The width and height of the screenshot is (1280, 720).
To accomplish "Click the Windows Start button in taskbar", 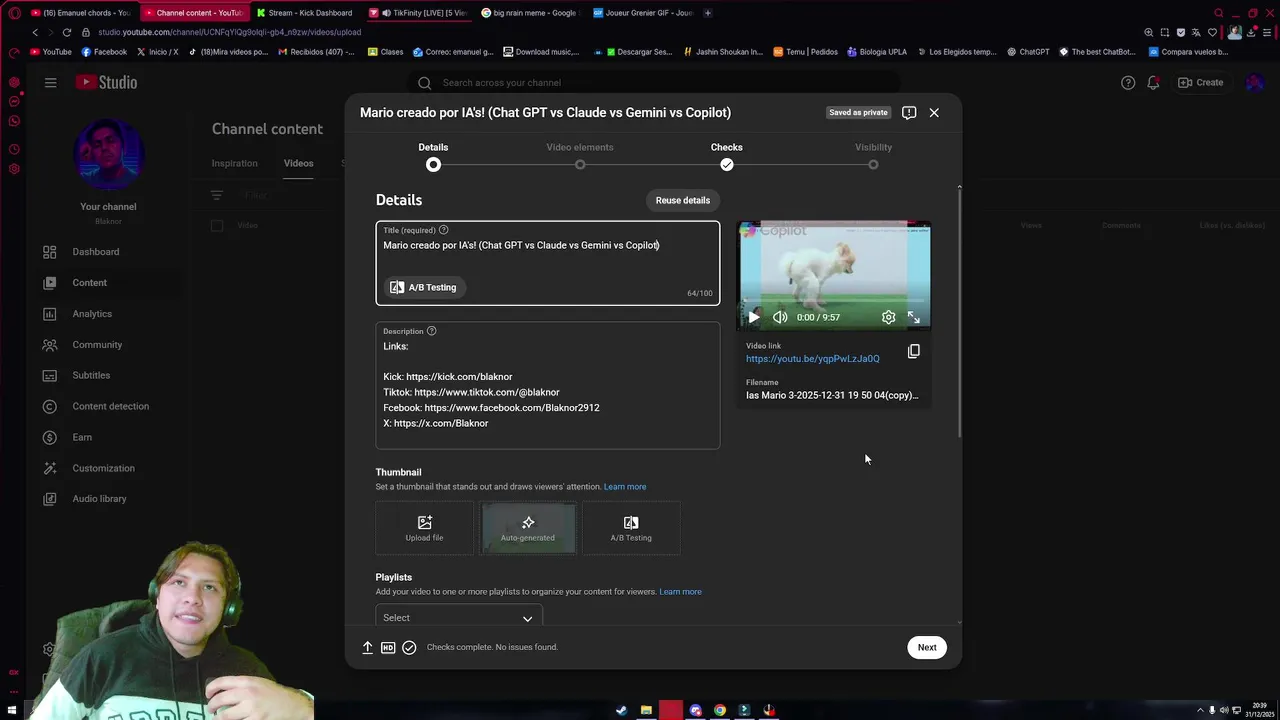I will point(12,710).
